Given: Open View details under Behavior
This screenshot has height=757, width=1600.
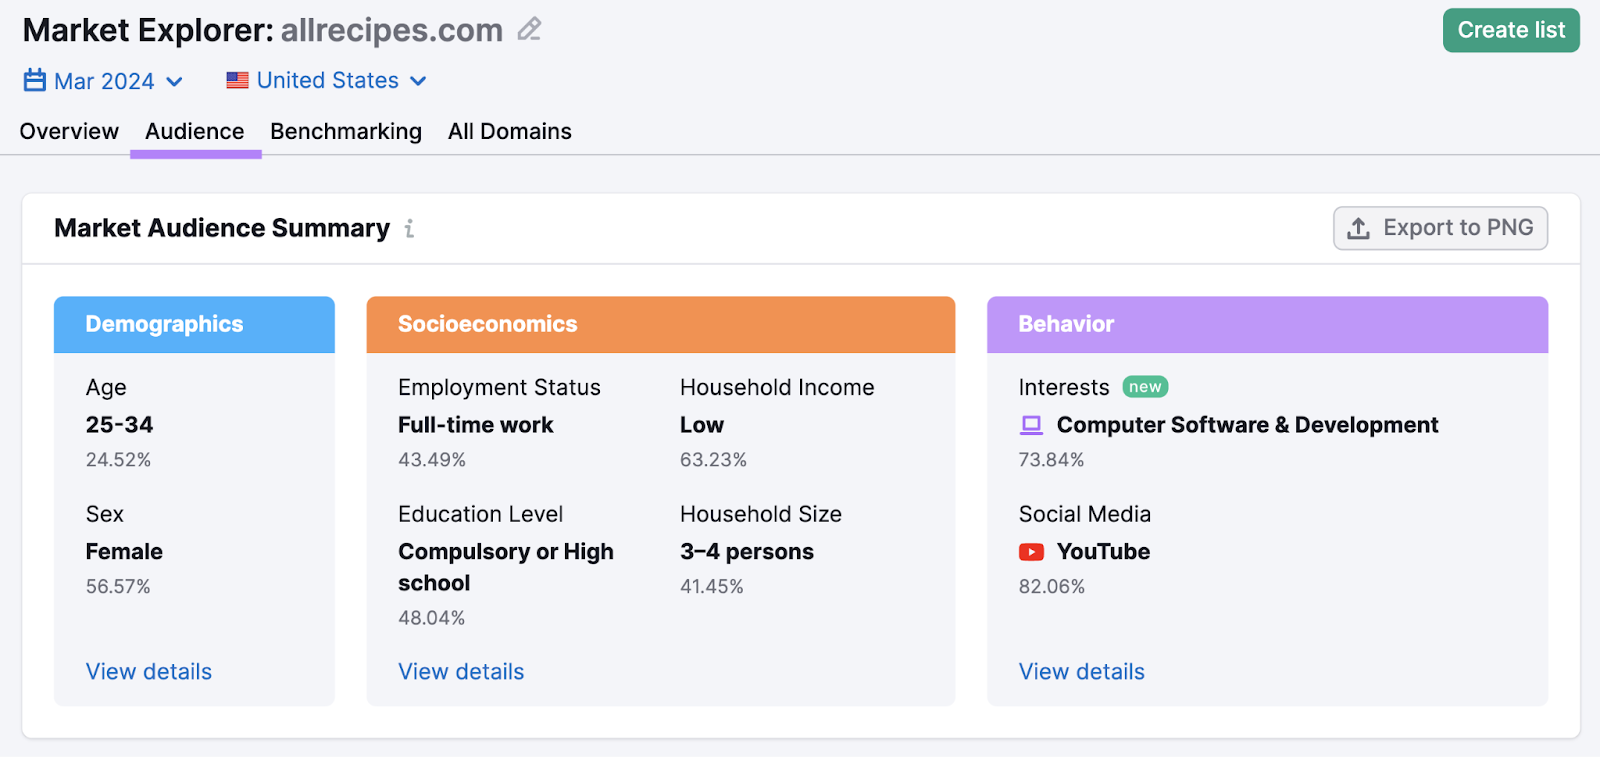Looking at the screenshot, I should [x=1081, y=672].
